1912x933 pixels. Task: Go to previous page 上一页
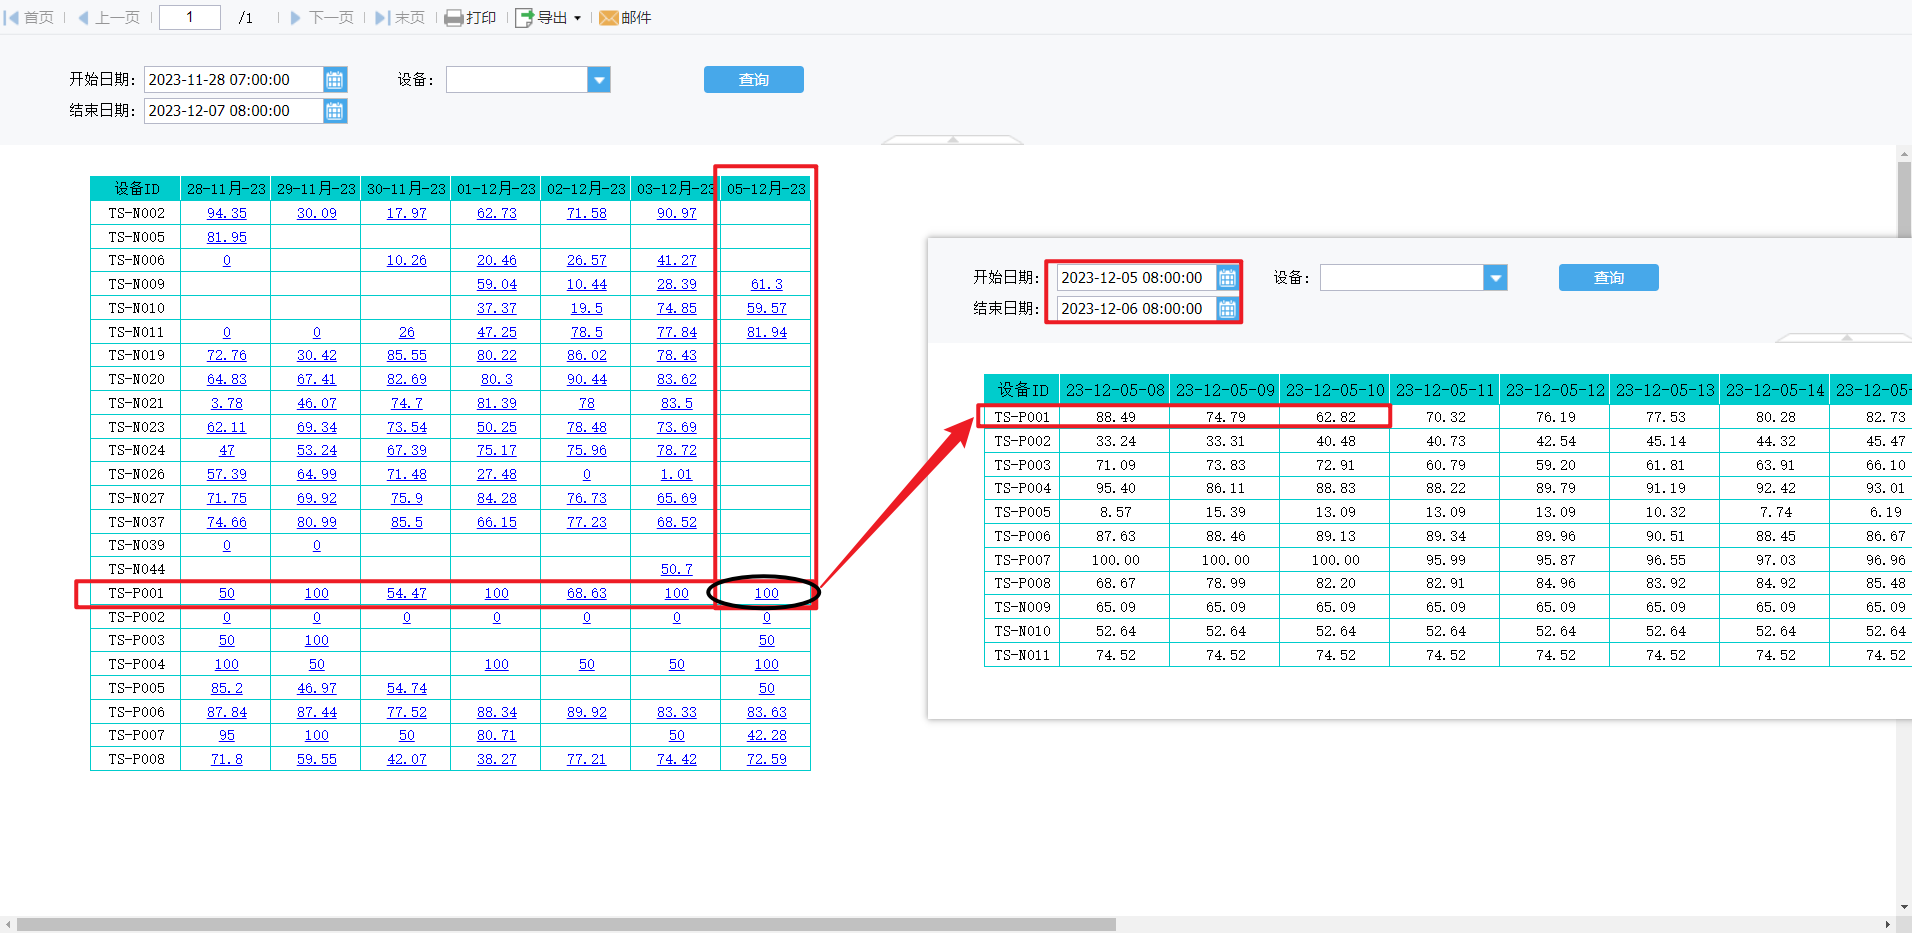point(109,17)
